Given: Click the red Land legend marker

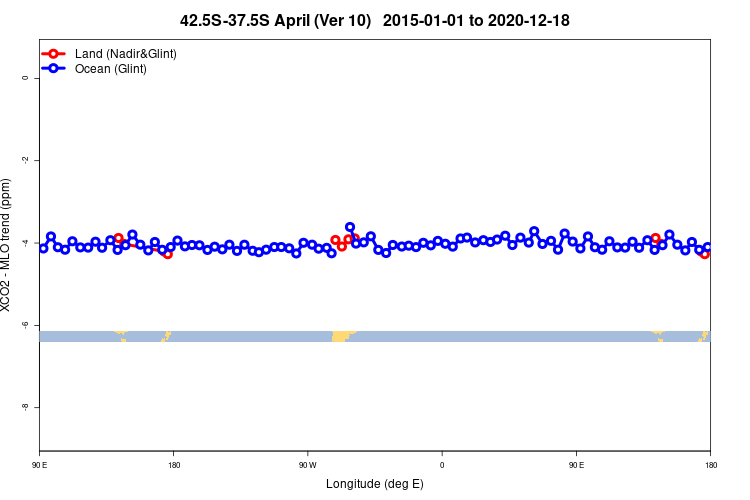Looking at the screenshot, I should tap(54, 54).
